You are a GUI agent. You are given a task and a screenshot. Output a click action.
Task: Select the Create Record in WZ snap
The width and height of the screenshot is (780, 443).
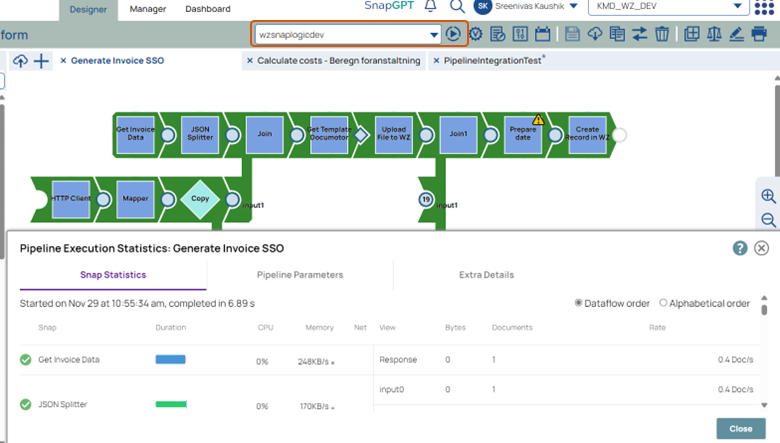(x=587, y=134)
